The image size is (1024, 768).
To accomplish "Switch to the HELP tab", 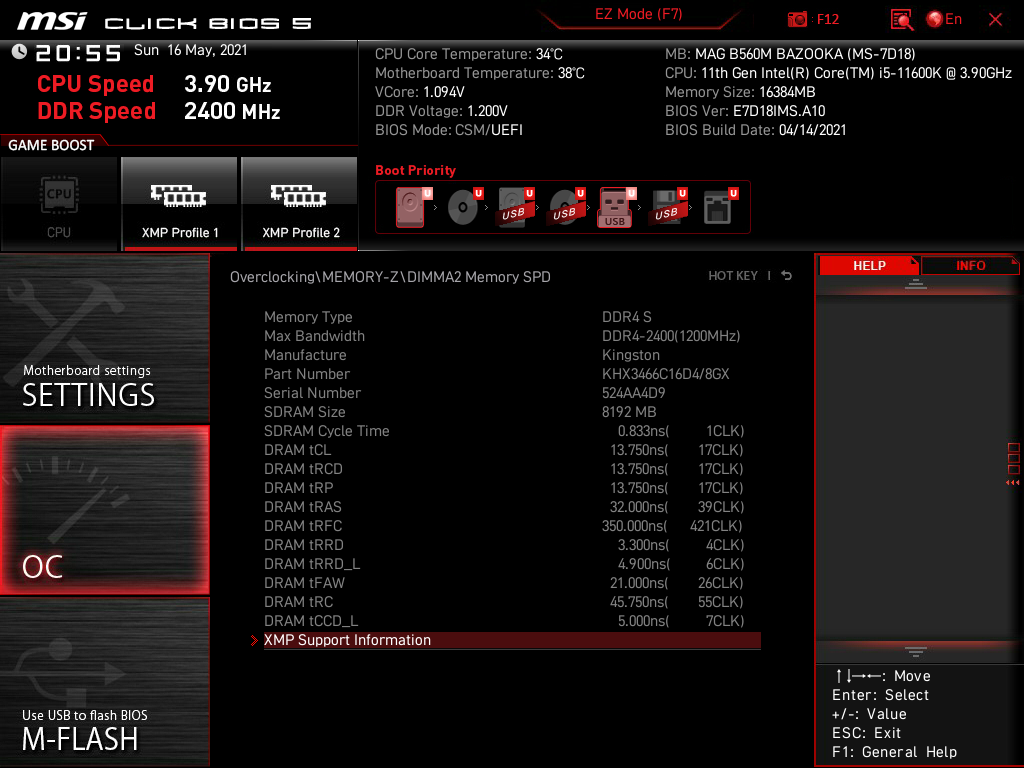I will coord(869,265).
